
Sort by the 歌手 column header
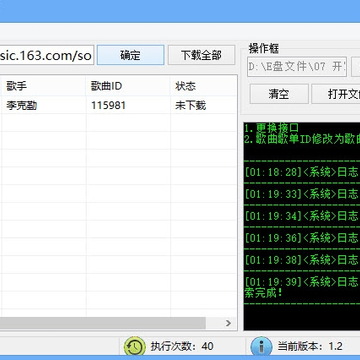pyautogui.click(x=44, y=86)
